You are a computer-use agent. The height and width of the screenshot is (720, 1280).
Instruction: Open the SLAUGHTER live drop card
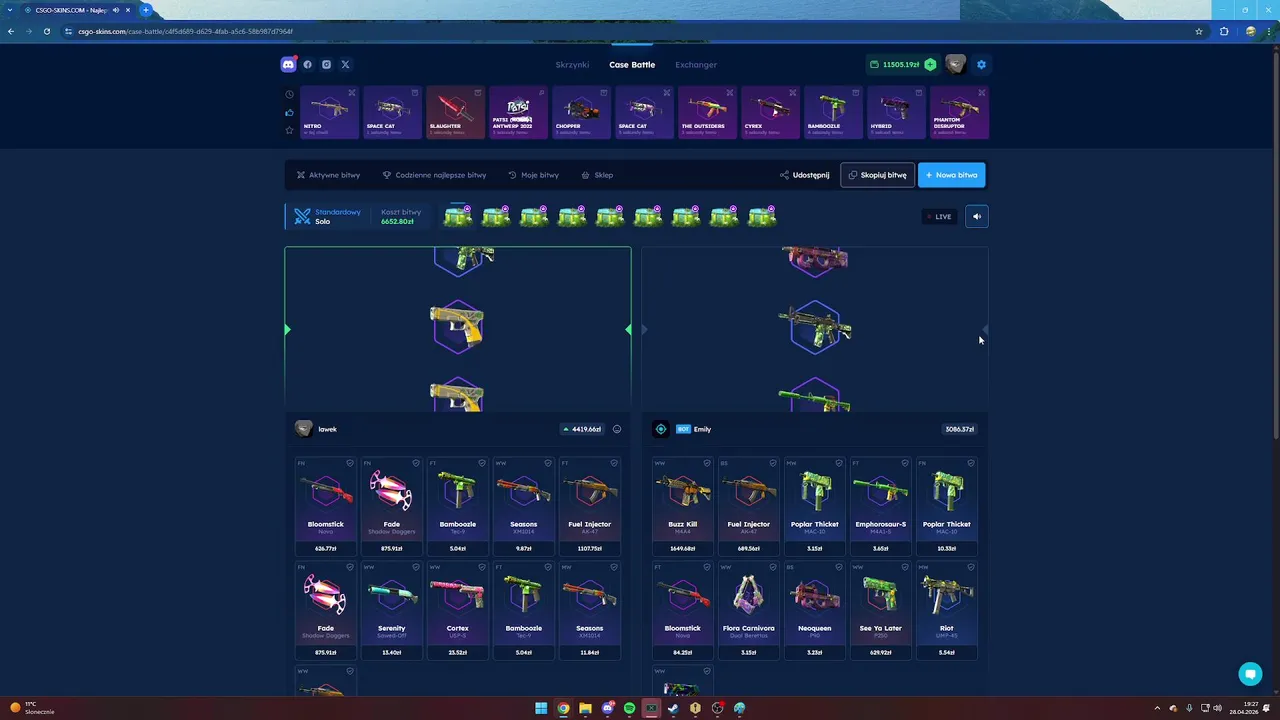coord(455,112)
